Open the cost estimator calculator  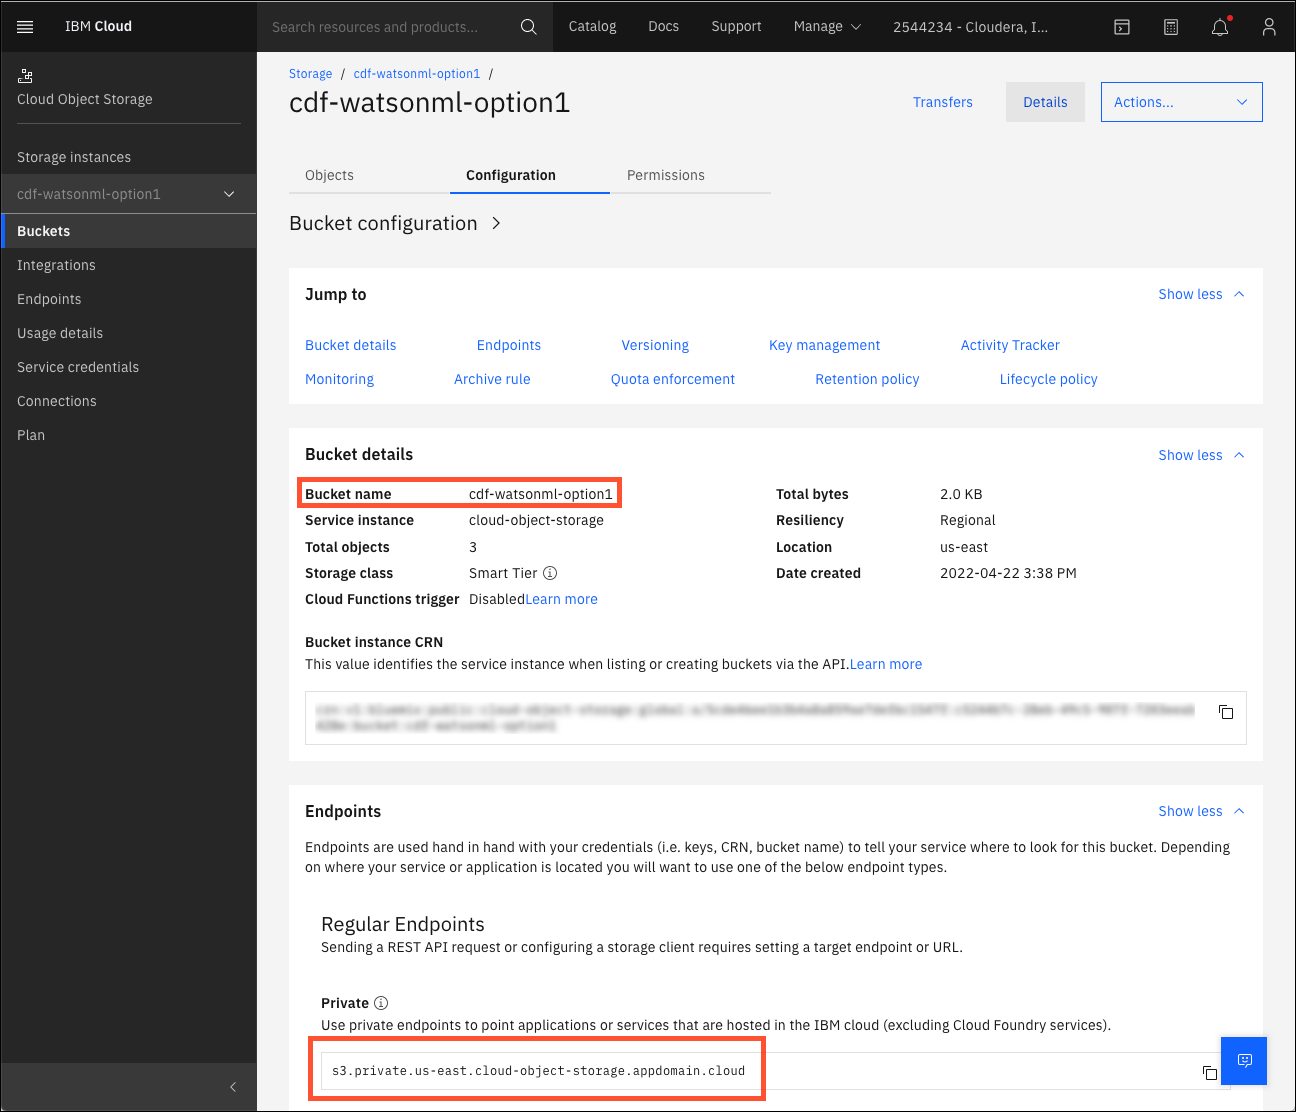pyautogui.click(x=1170, y=27)
